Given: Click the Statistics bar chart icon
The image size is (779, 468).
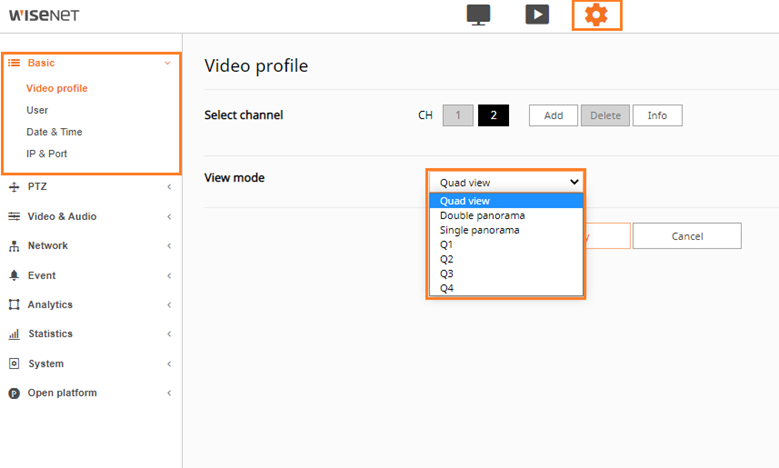Looking at the screenshot, I should [x=14, y=334].
